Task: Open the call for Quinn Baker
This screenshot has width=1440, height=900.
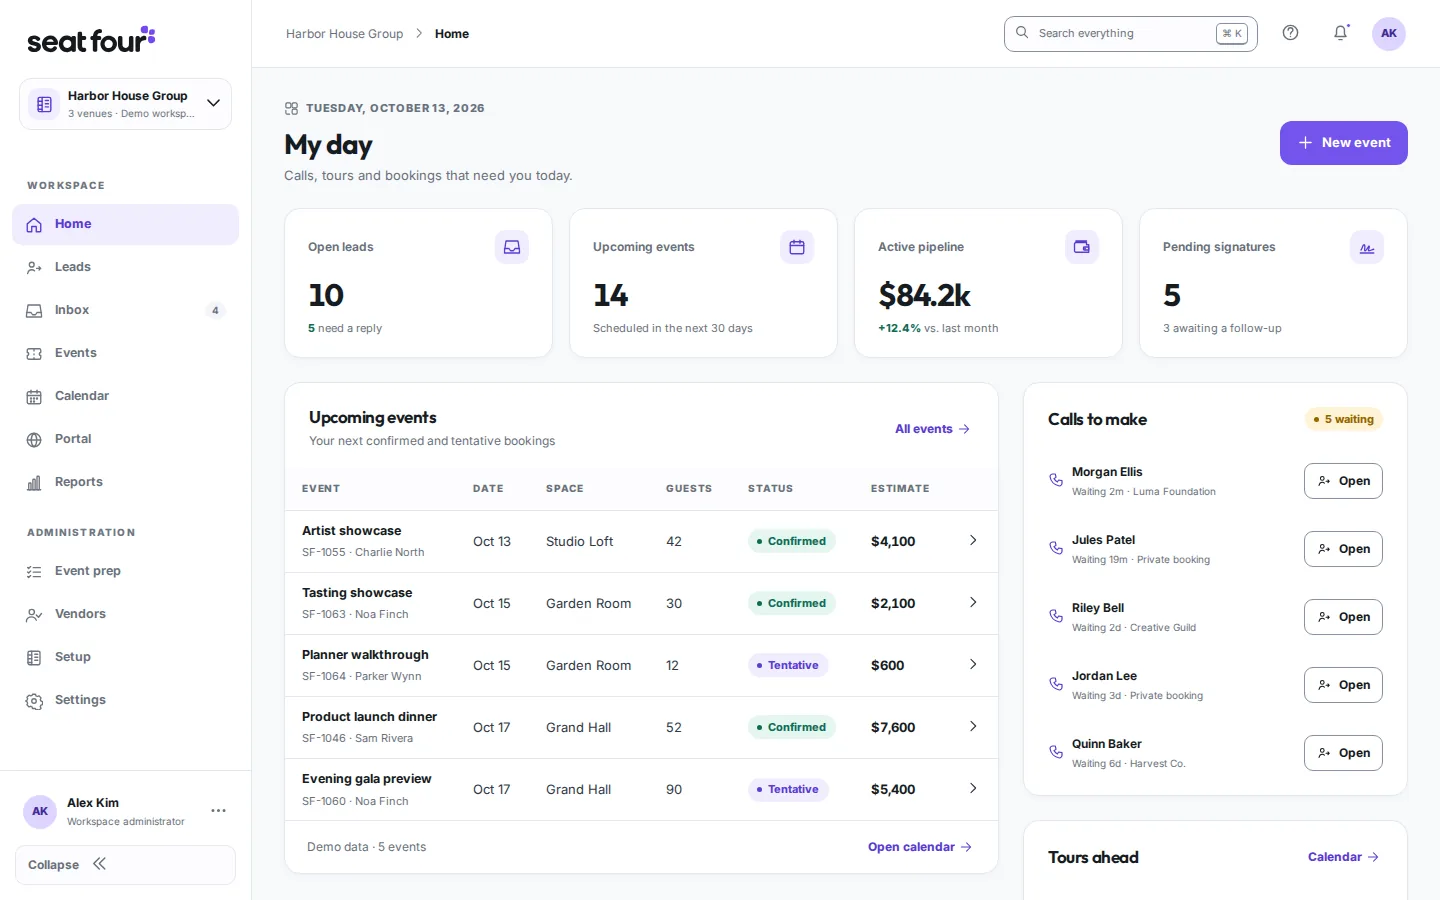Action: [x=1343, y=753]
